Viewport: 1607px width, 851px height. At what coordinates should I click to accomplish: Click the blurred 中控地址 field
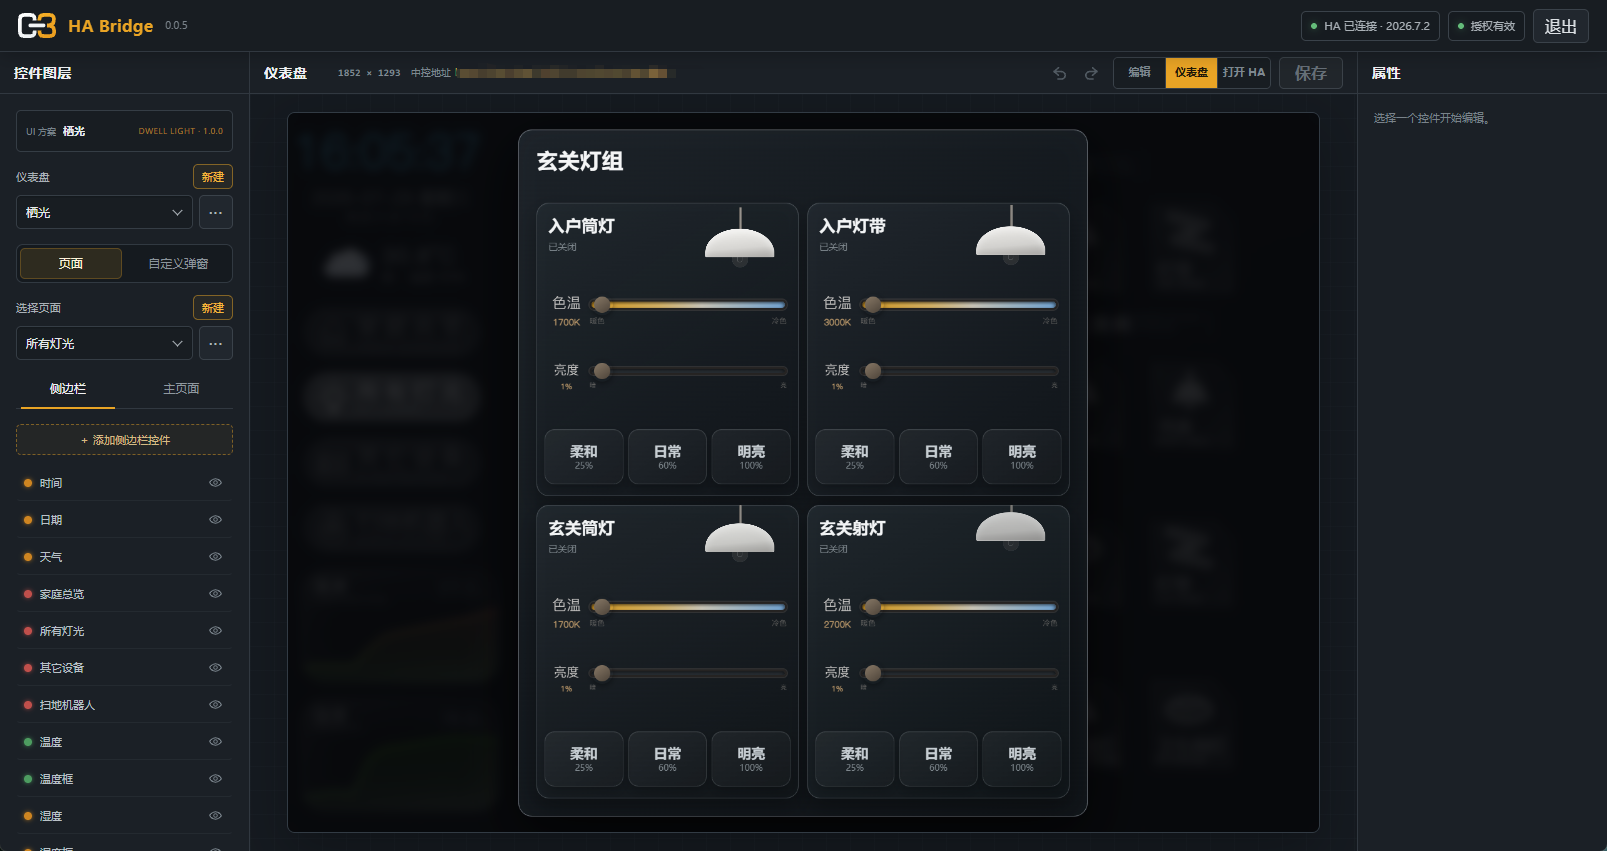[566, 73]
